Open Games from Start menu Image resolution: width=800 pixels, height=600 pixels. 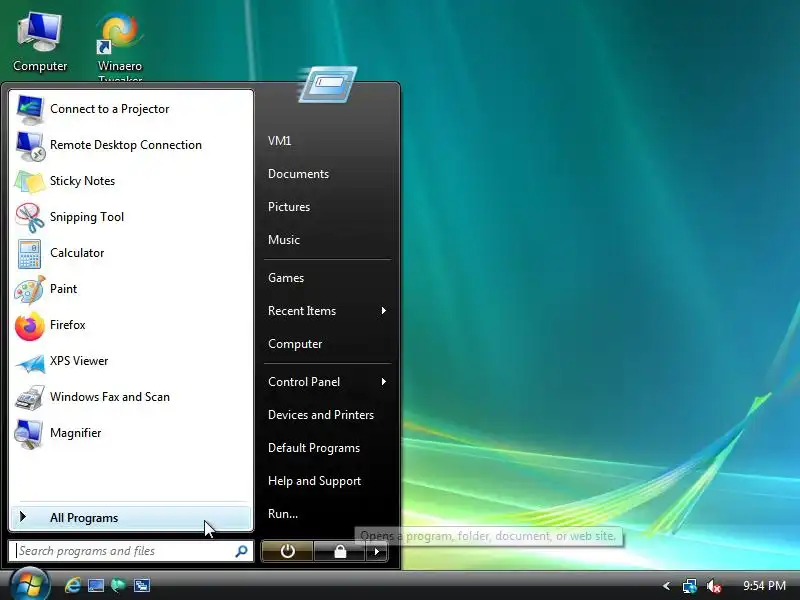tap(286, 278)
